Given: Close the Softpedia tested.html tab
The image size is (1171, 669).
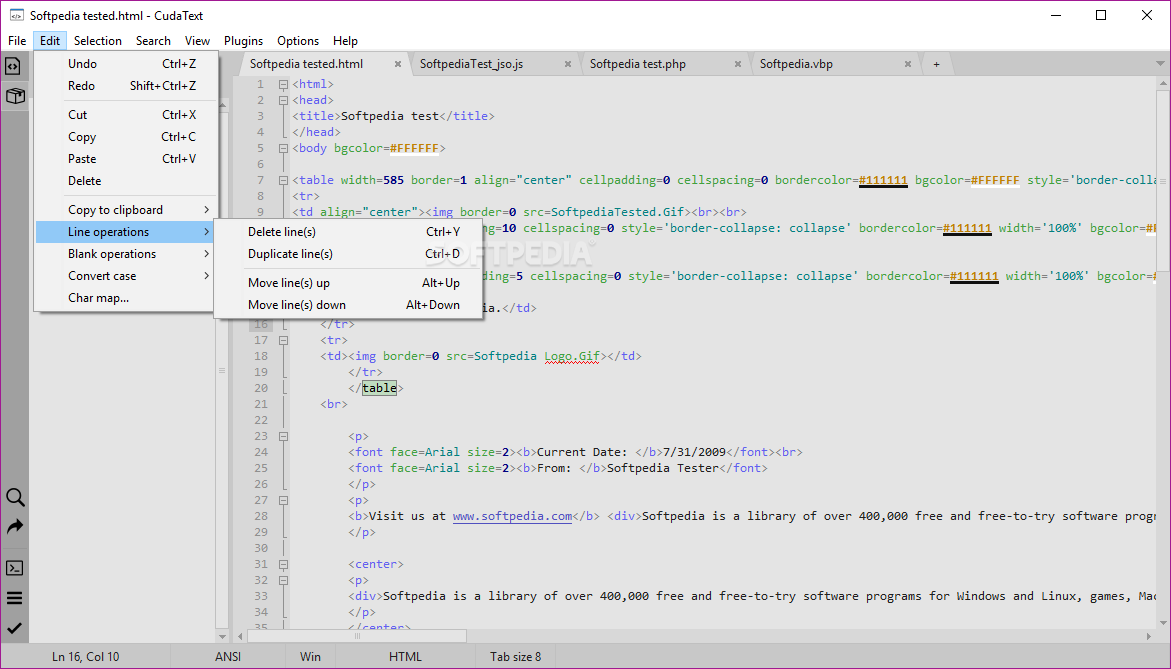Looking at the screenshot, I should point(398,64).
